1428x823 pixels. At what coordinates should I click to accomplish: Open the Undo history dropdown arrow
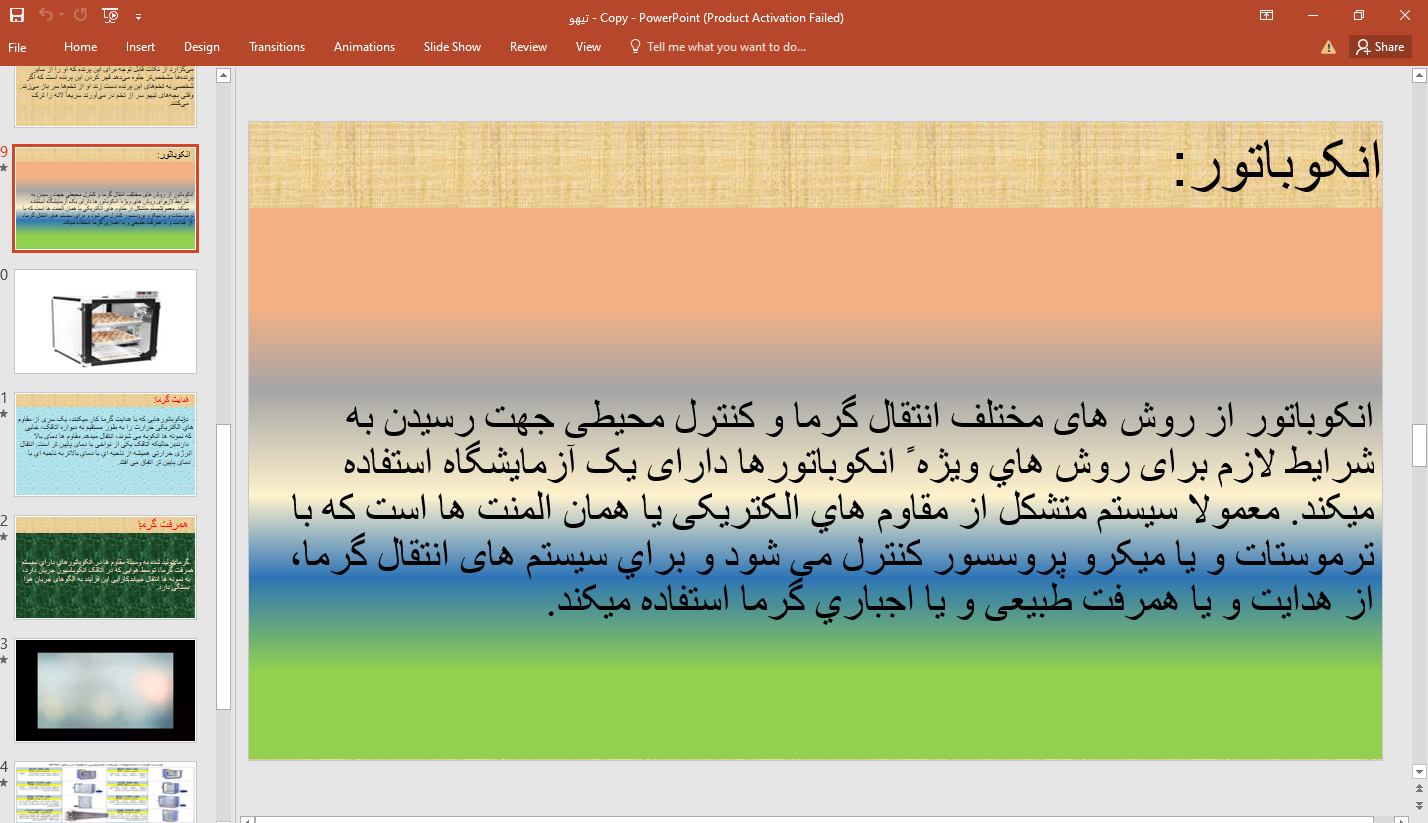click(x=62, y=16)
